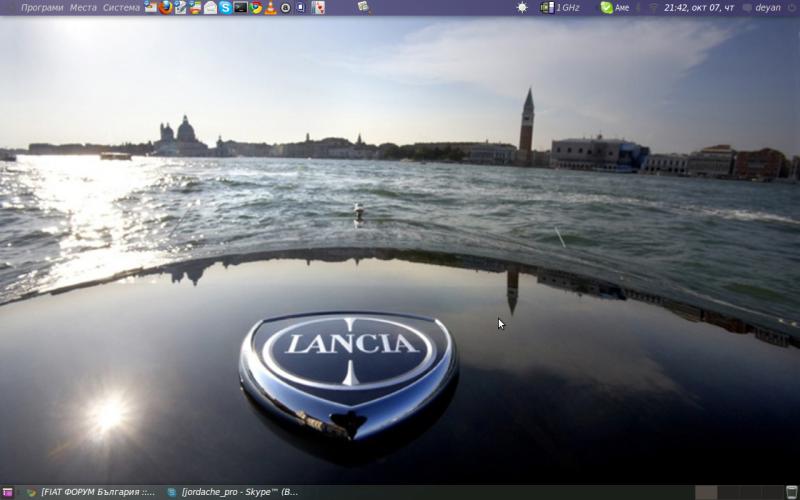800x500 pixels.
Task: Open VLC media player cone icon
Action: [271, 7]
